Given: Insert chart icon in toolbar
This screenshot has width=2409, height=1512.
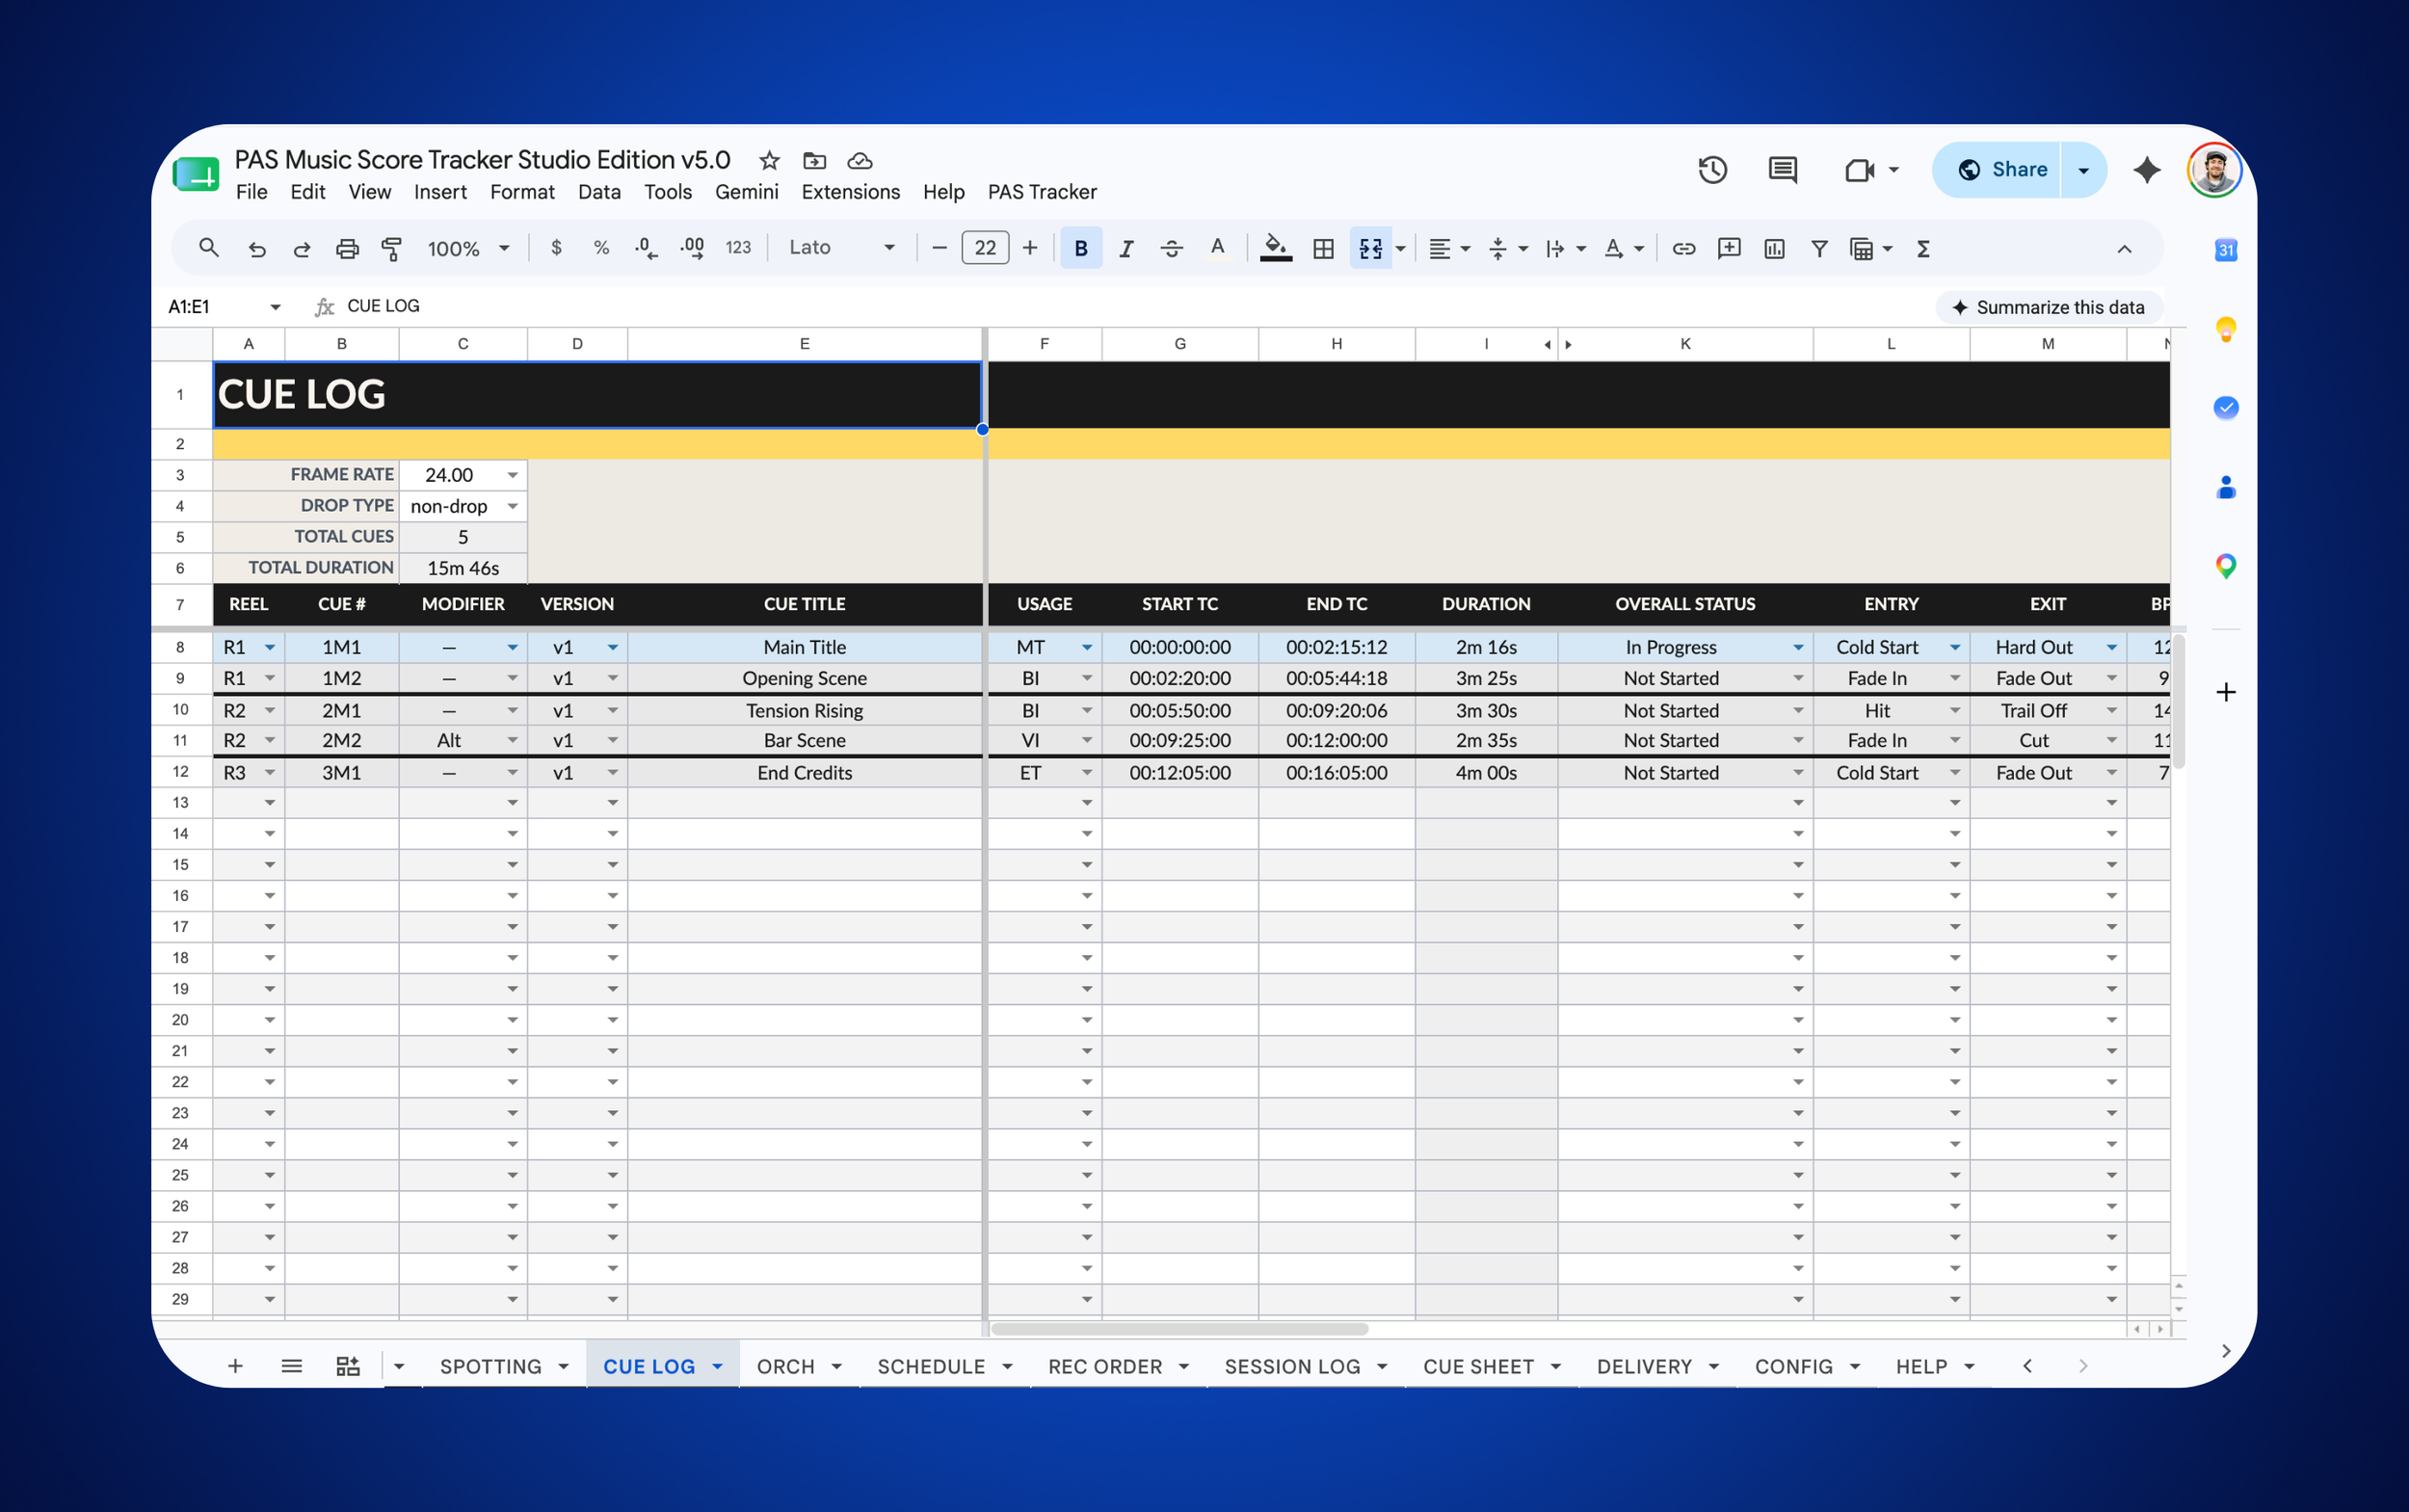Looking at the screenshot, I should tap(1774, 248).
